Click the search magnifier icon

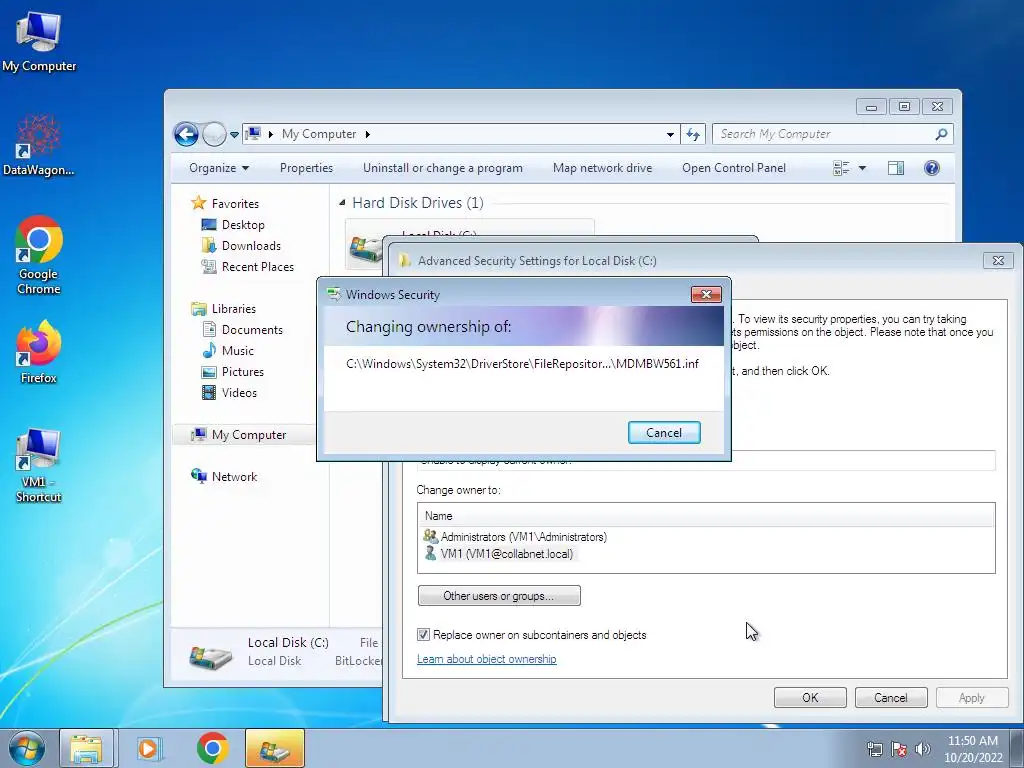tap(941, 134)
